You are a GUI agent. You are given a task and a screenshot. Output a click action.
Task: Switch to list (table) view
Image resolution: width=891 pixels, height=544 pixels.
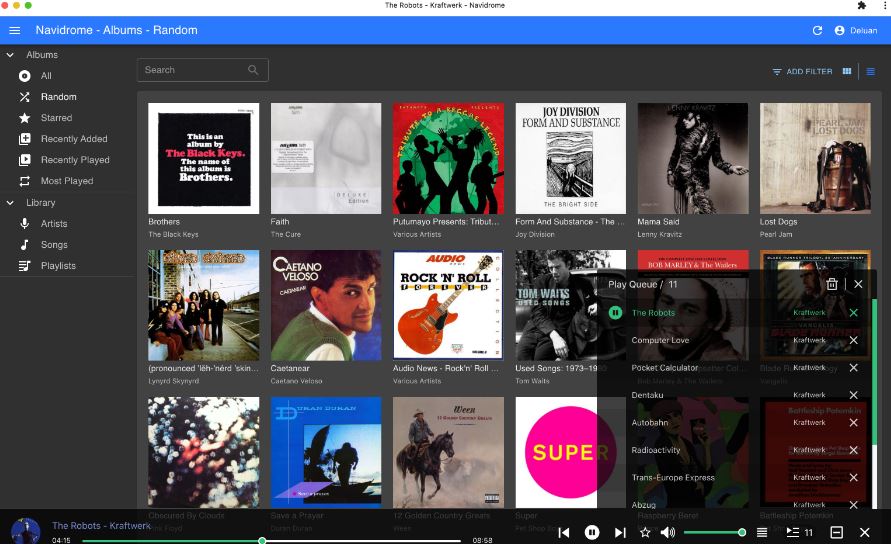(x=871, y=71)
